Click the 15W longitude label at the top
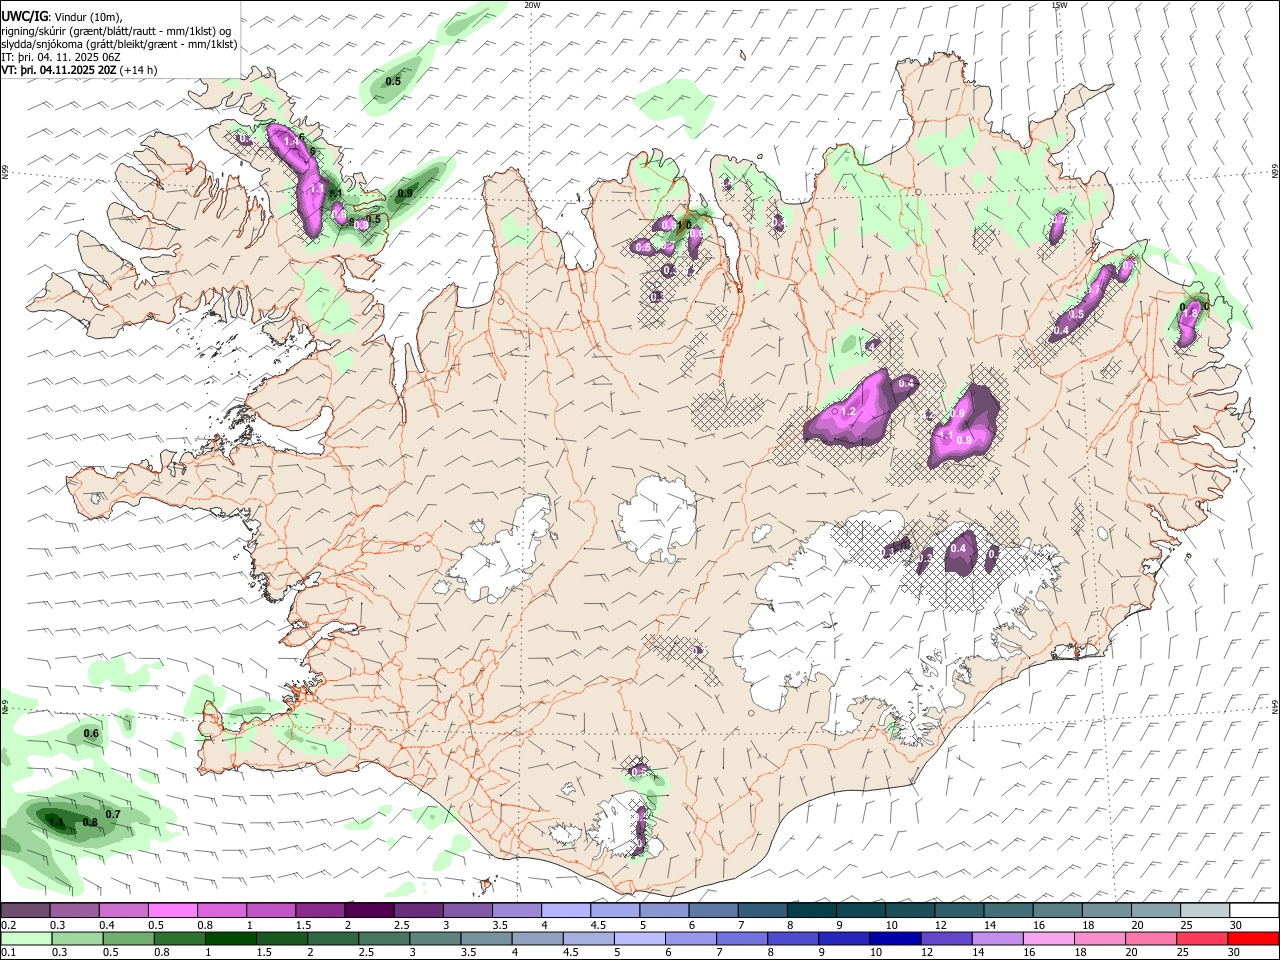 [1059, 5]
